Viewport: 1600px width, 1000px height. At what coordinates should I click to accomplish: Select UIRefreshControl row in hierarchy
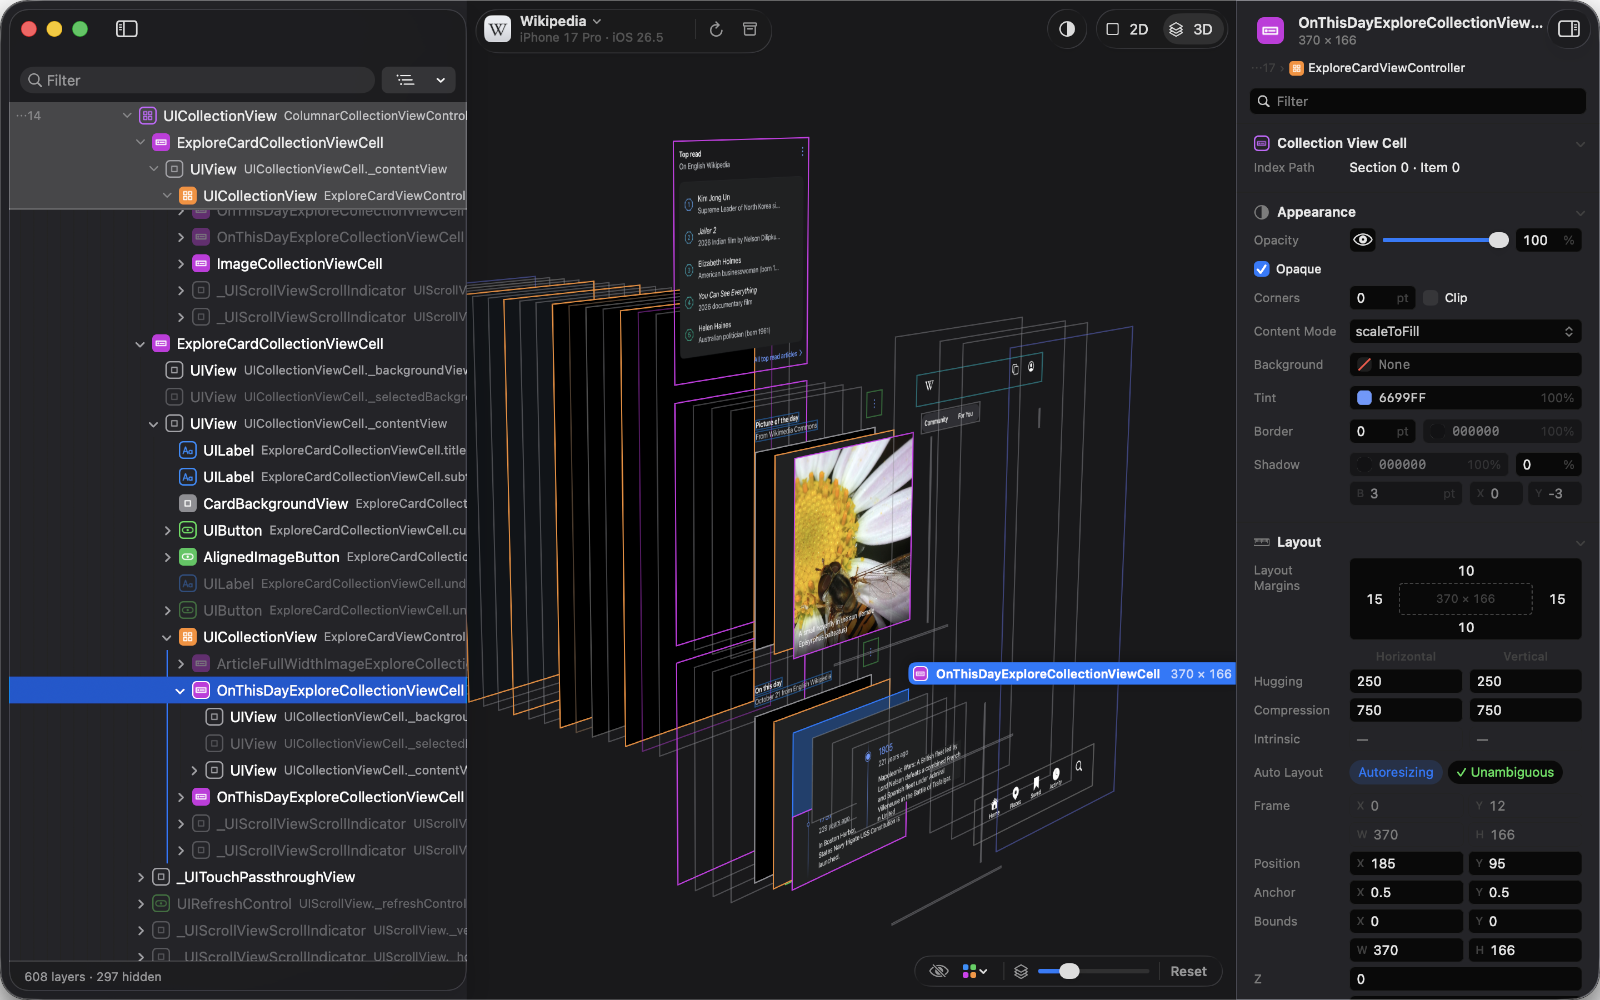[x=238, y=904]
